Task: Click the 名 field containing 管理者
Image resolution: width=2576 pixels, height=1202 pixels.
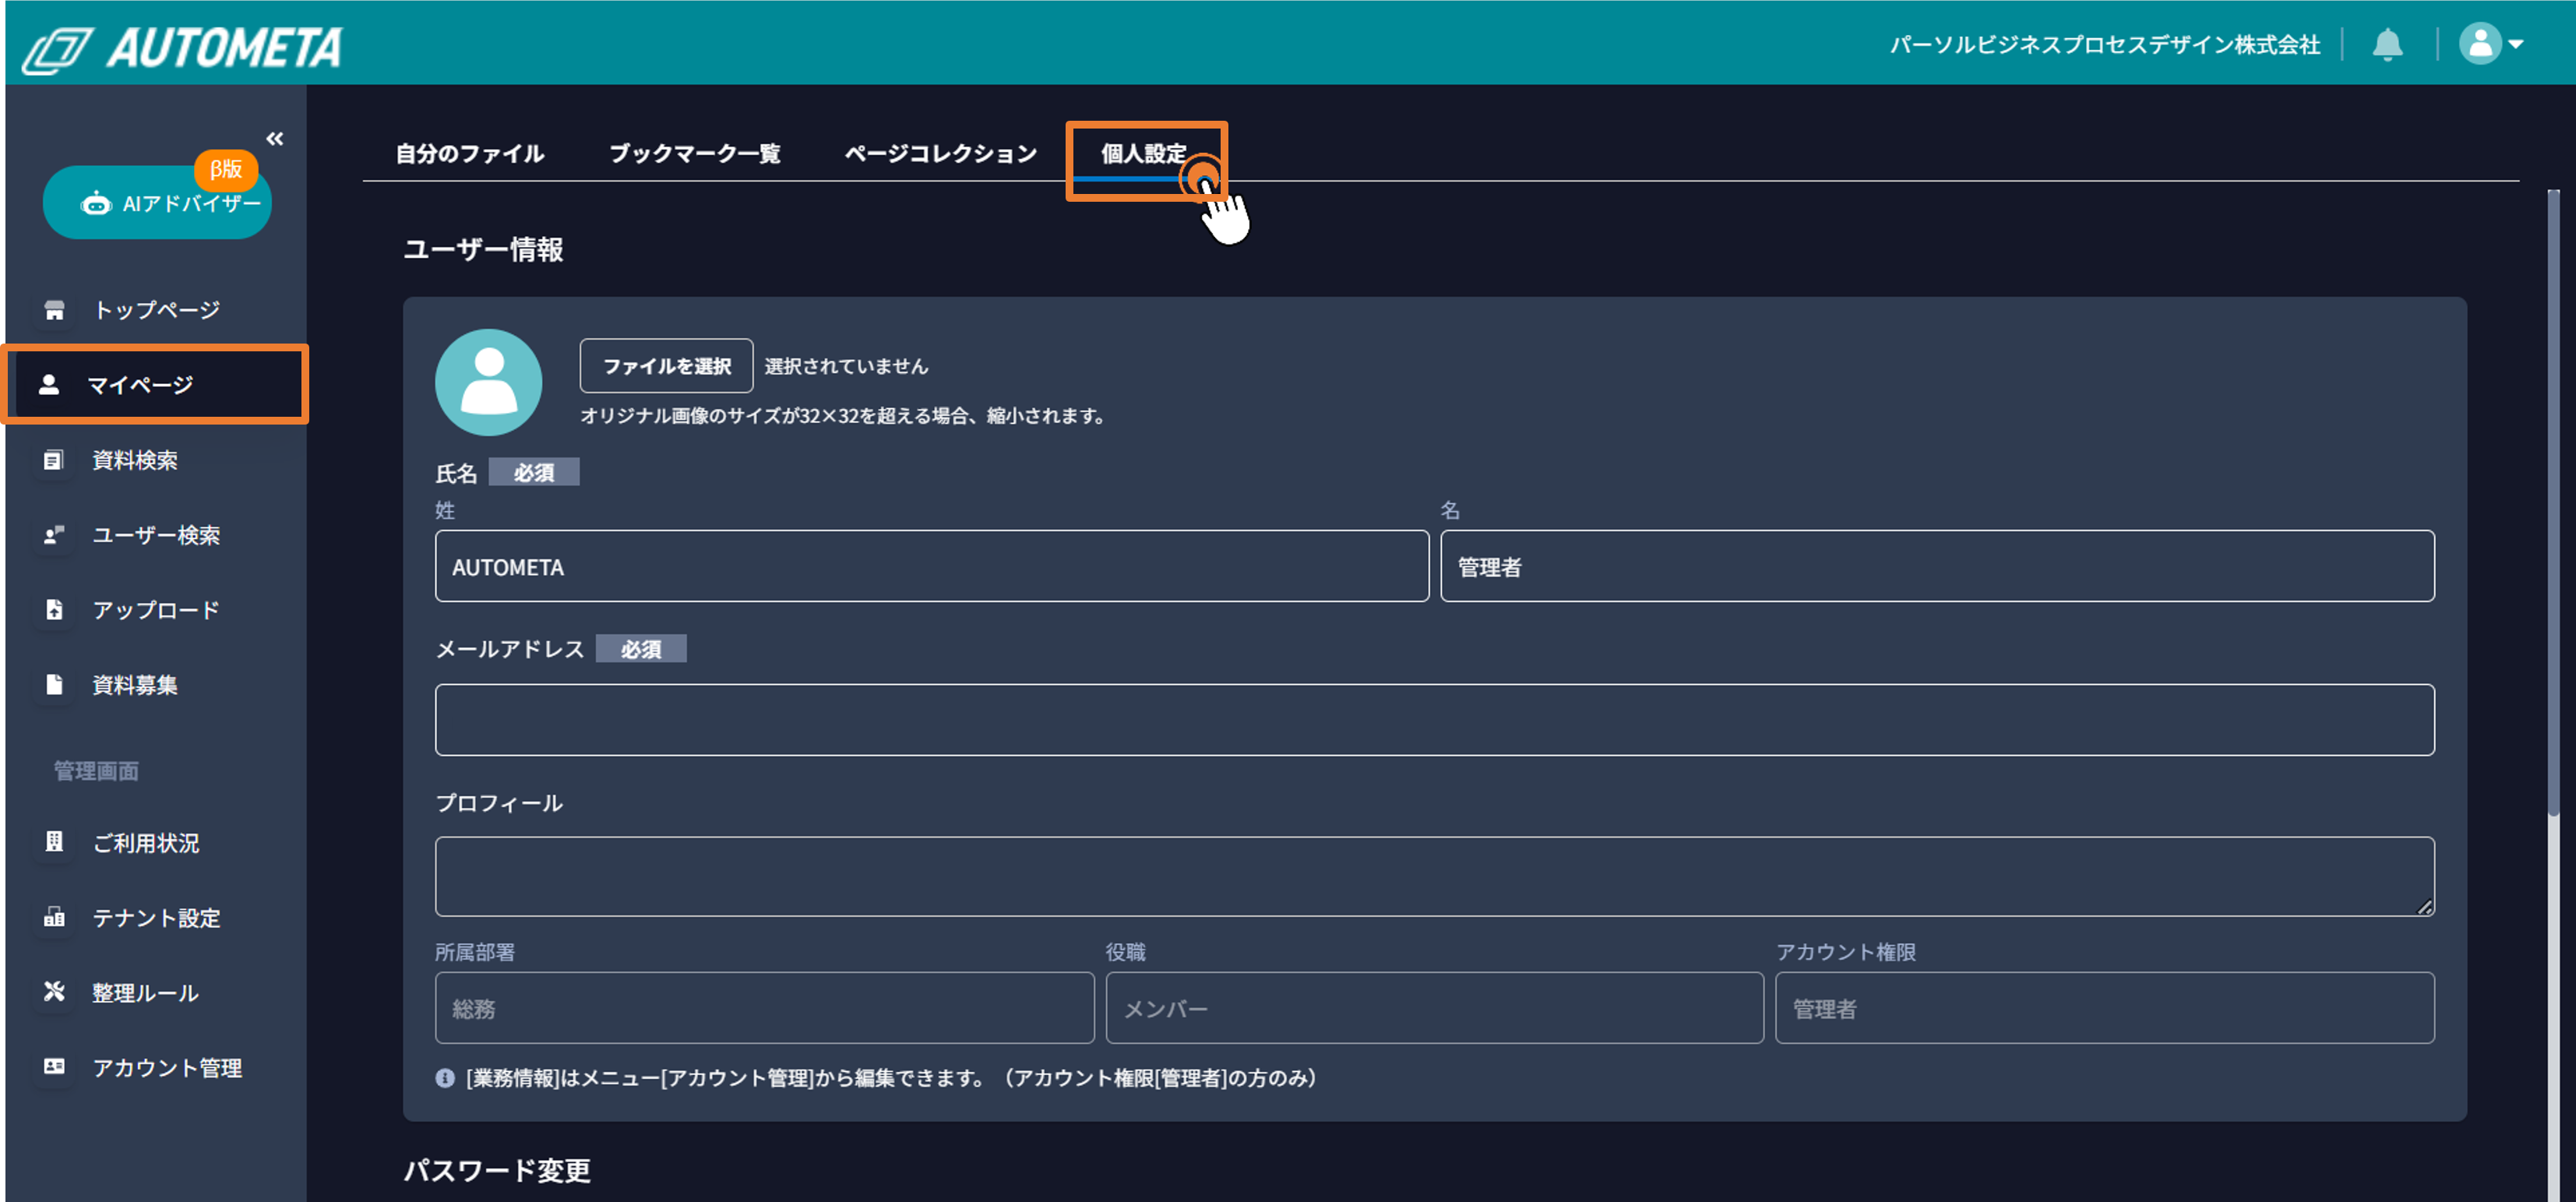Action: [x=1937, y=566]
